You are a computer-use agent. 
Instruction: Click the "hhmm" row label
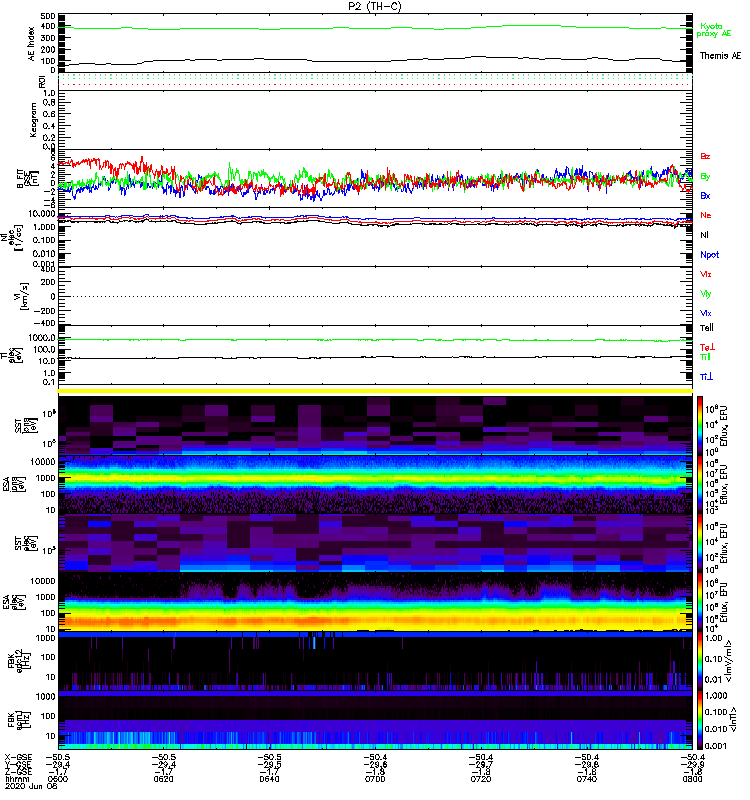coord(16,779)
